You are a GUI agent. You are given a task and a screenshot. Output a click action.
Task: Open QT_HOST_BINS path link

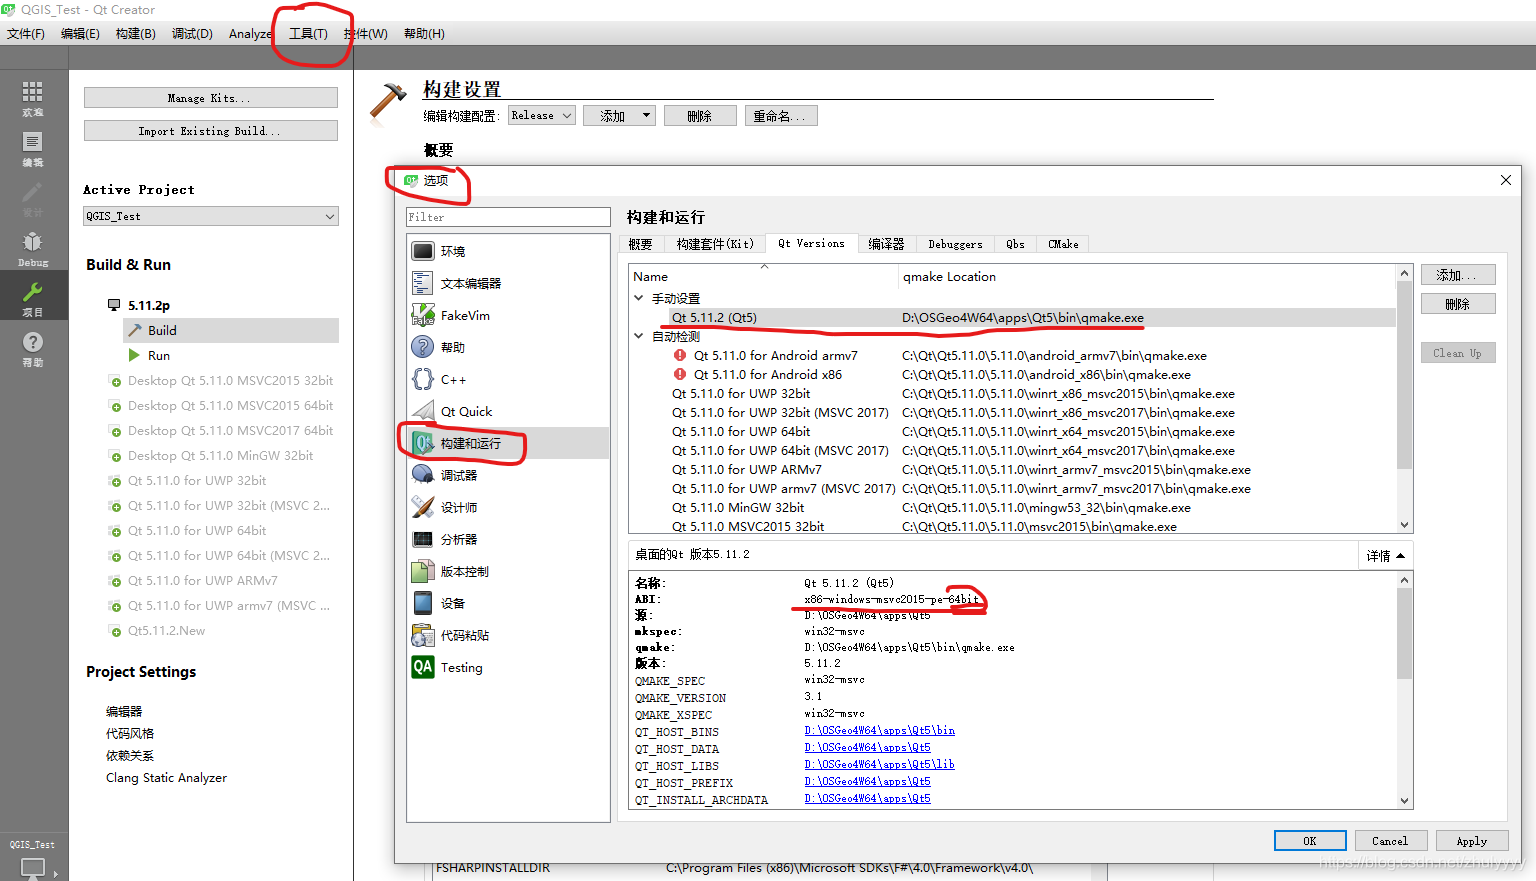tap(879, 731)
